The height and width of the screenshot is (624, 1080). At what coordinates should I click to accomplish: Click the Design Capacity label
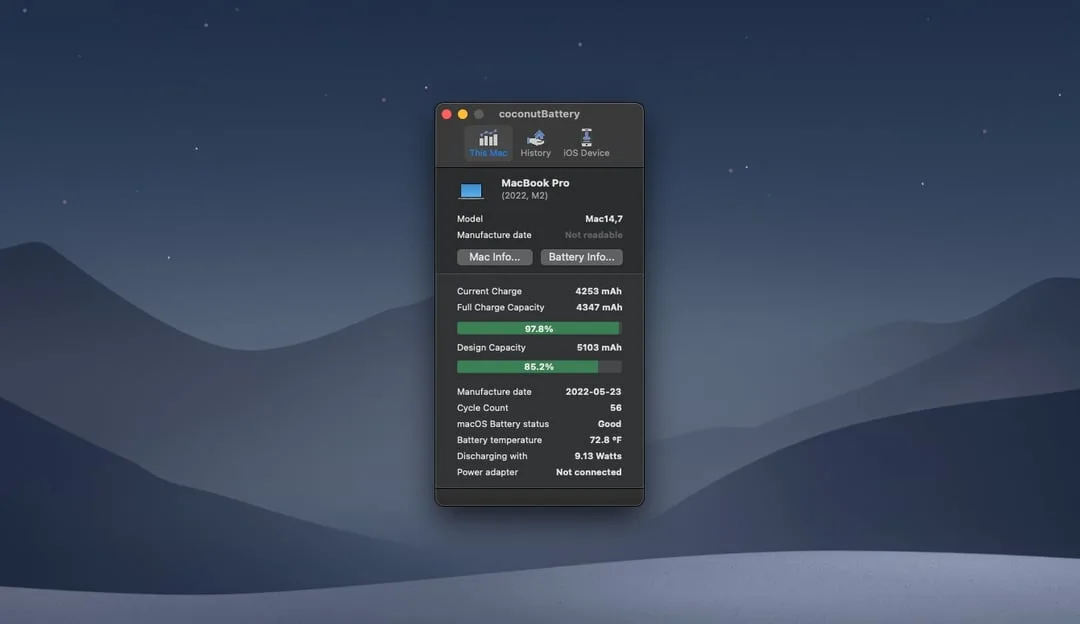pyautogui.click(x=491, y=347)
